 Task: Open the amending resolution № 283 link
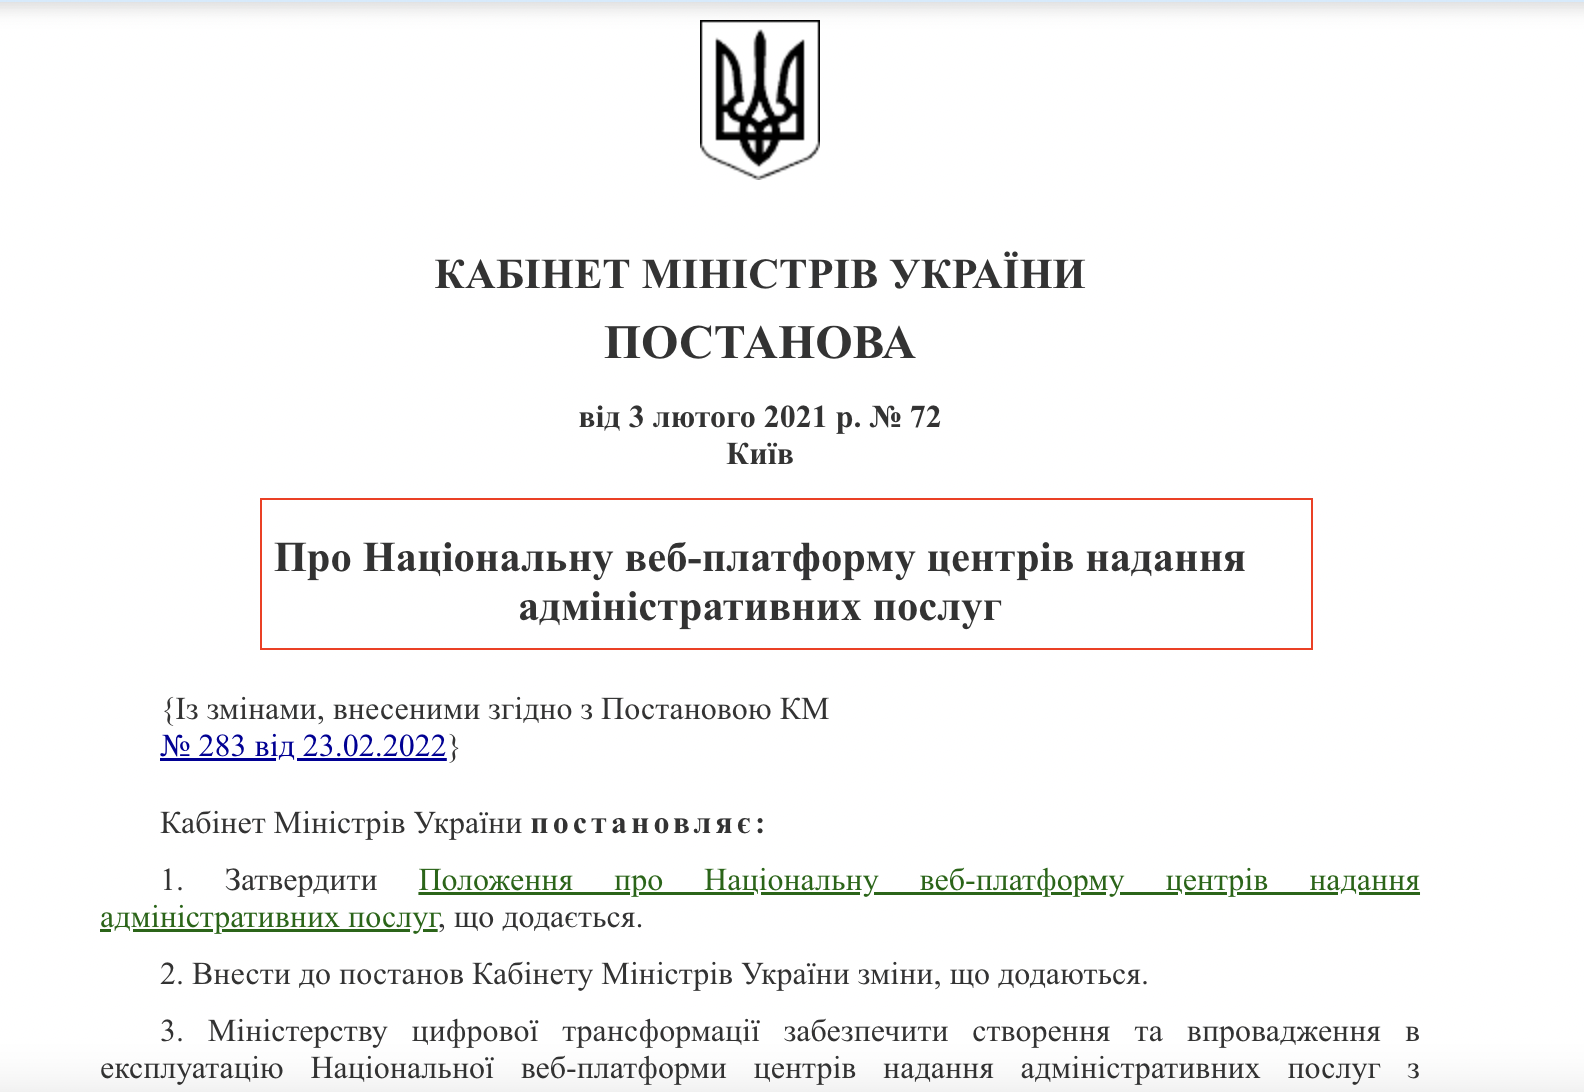(x=303, y=746)
